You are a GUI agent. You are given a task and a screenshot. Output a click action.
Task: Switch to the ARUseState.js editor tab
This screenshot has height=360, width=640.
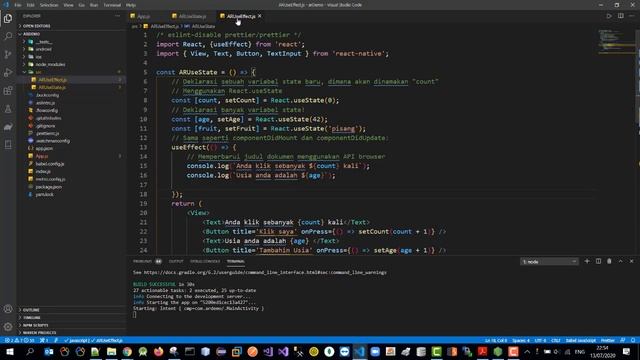click(x=192, y=16)
